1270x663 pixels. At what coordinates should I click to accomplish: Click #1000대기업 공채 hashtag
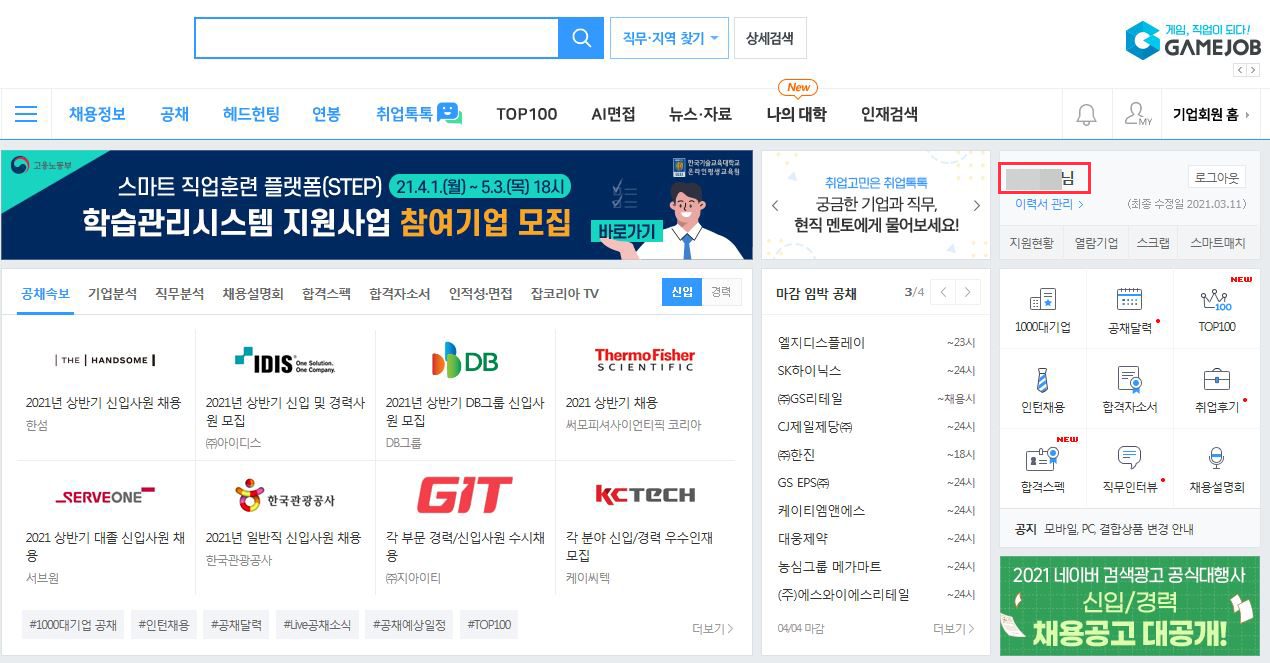pyautogui.click(x=73, y=625)
